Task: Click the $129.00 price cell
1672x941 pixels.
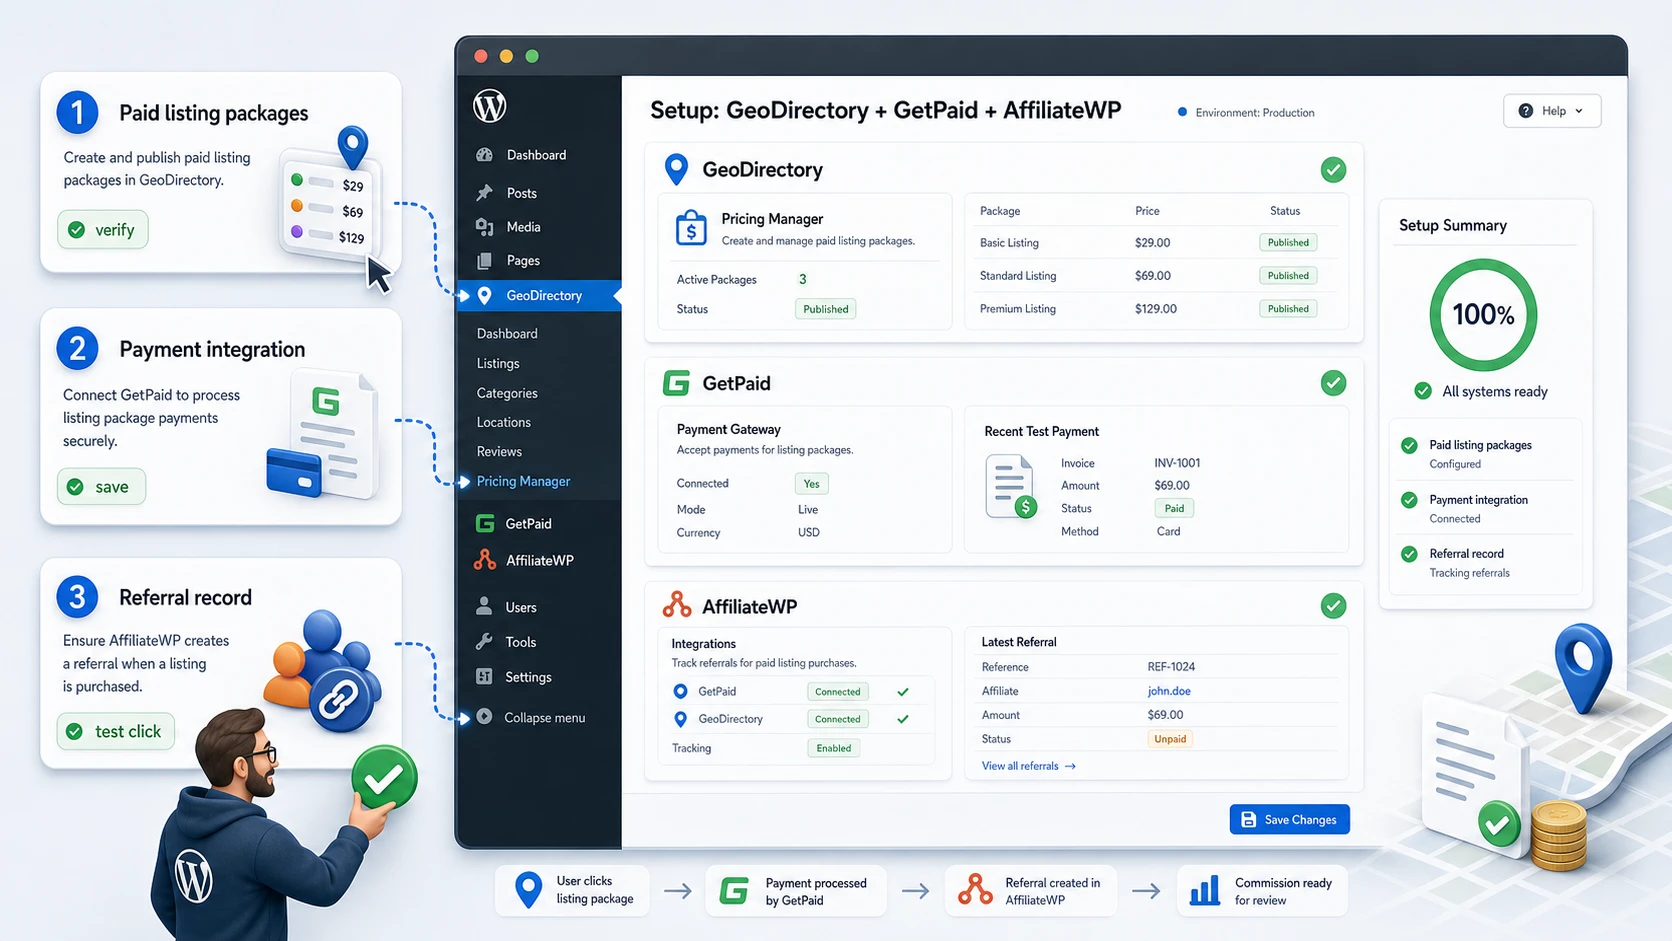Action: click(x=1156, y=309)
